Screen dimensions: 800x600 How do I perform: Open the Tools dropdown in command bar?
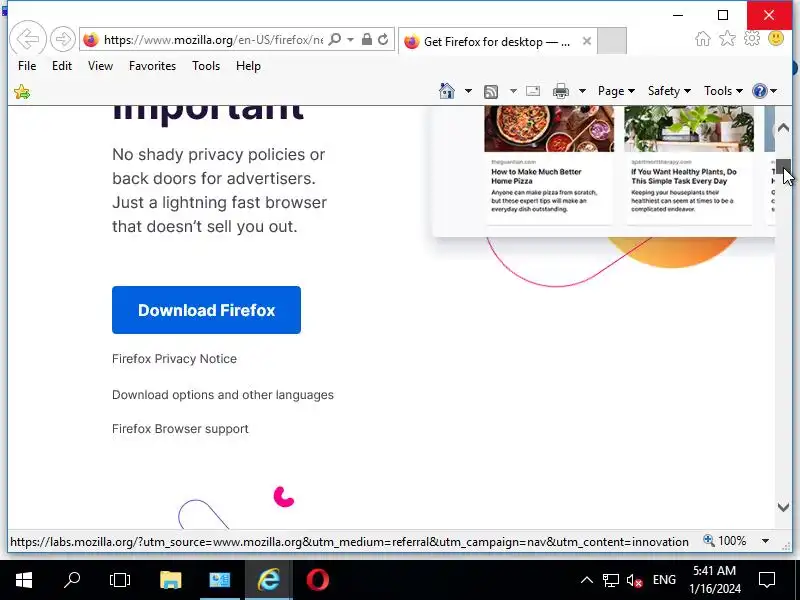click(x=723, y=91)
